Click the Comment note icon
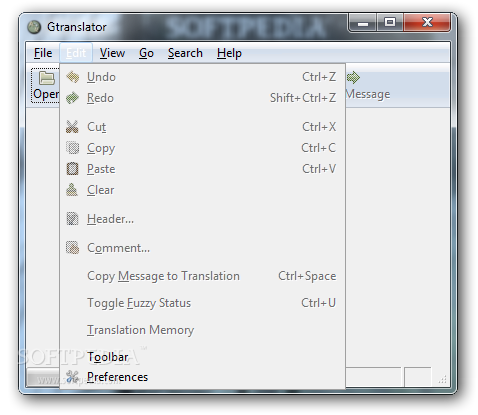The width and height of the screenshot is (478, 415). pos(73,248)
